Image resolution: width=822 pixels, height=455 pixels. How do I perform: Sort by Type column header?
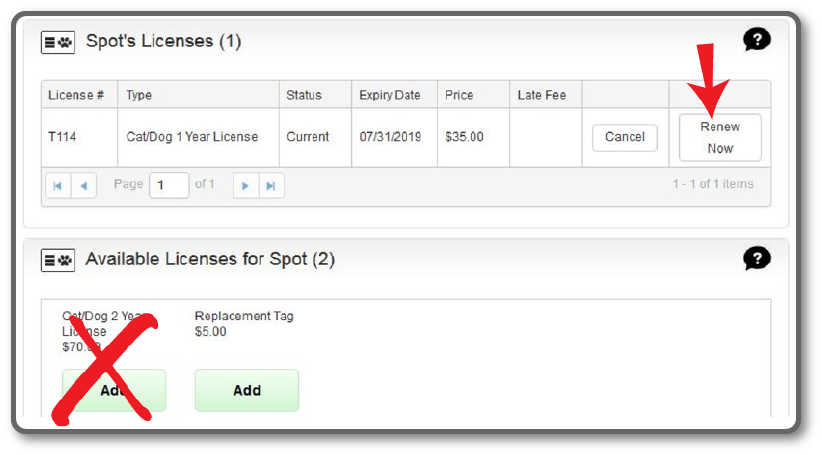(x=199, y=95)
